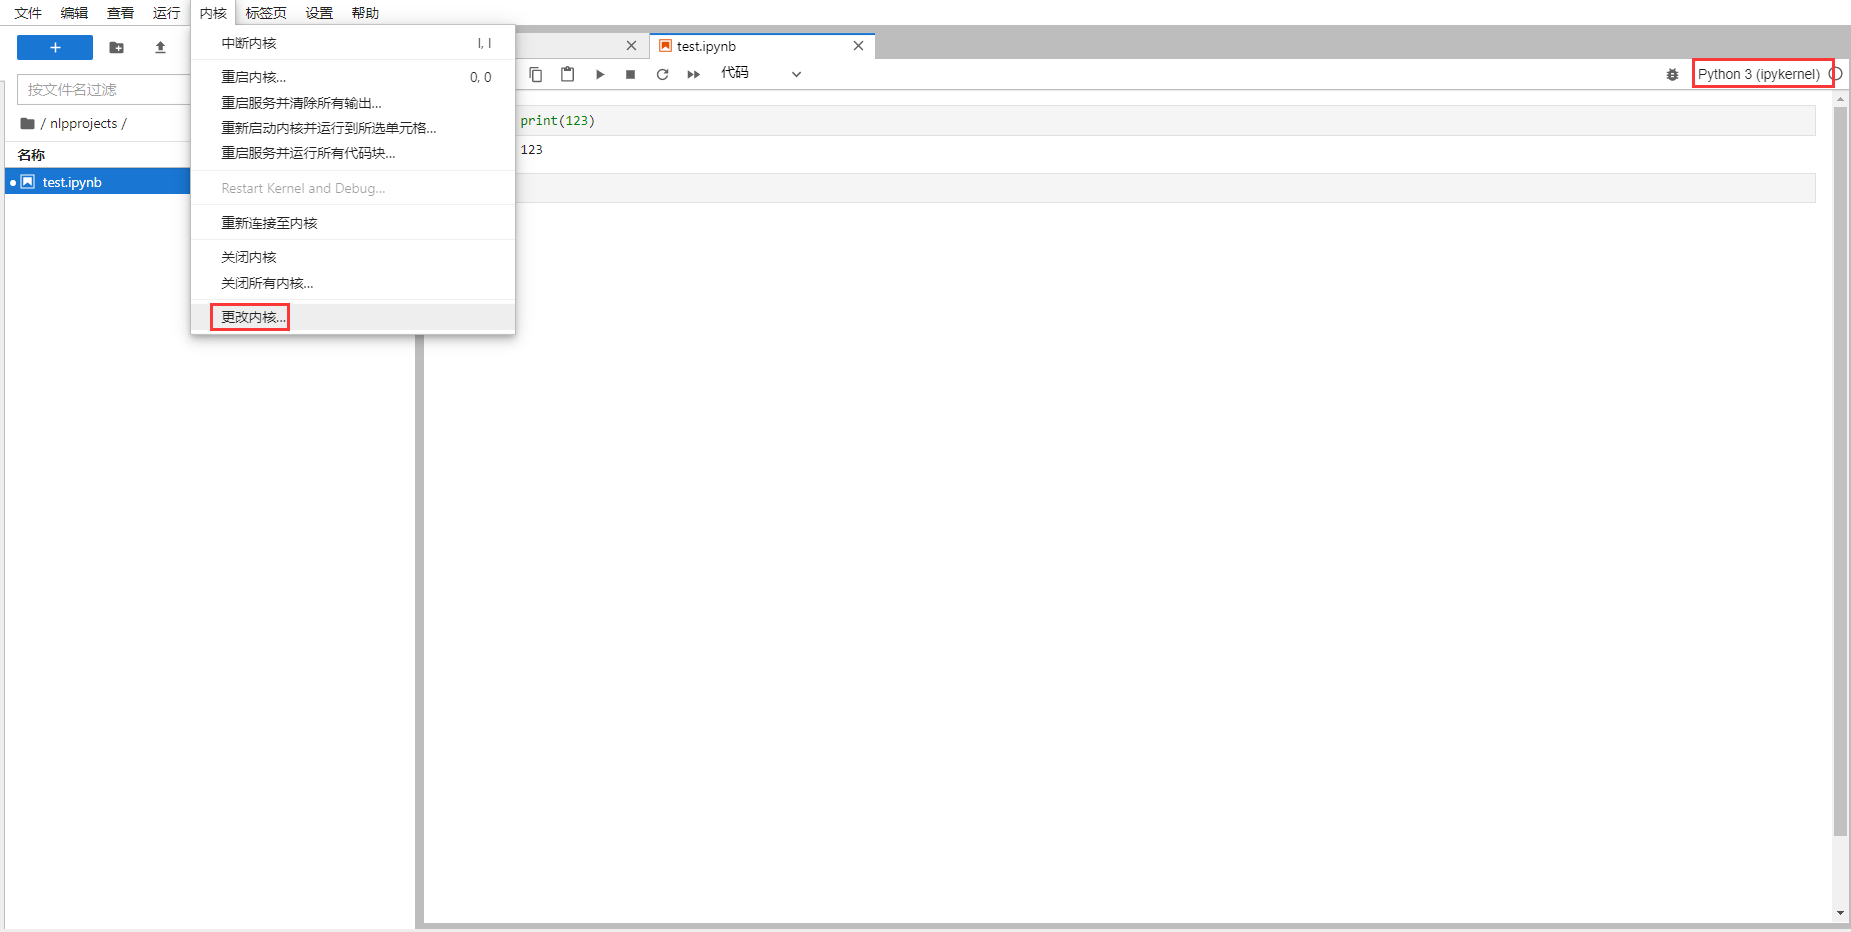Click the blue new launcher plus button
Image resolution: width=1851 pixels, height=932 pixels.
(55, 47)
